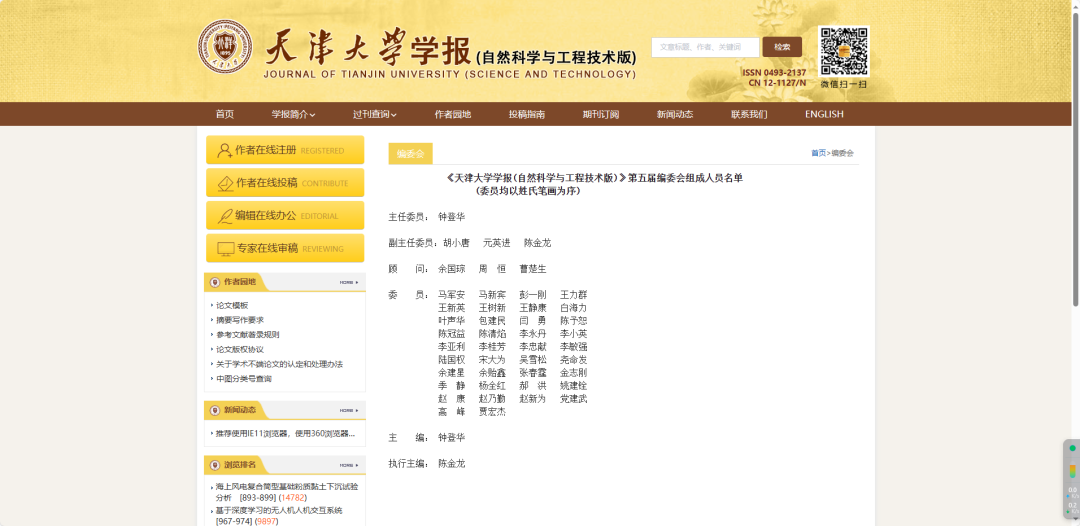The width and height of the screenshot is (1080, 526).
Task: Click the green status dot in floating widget
Action: (1072, 448)
